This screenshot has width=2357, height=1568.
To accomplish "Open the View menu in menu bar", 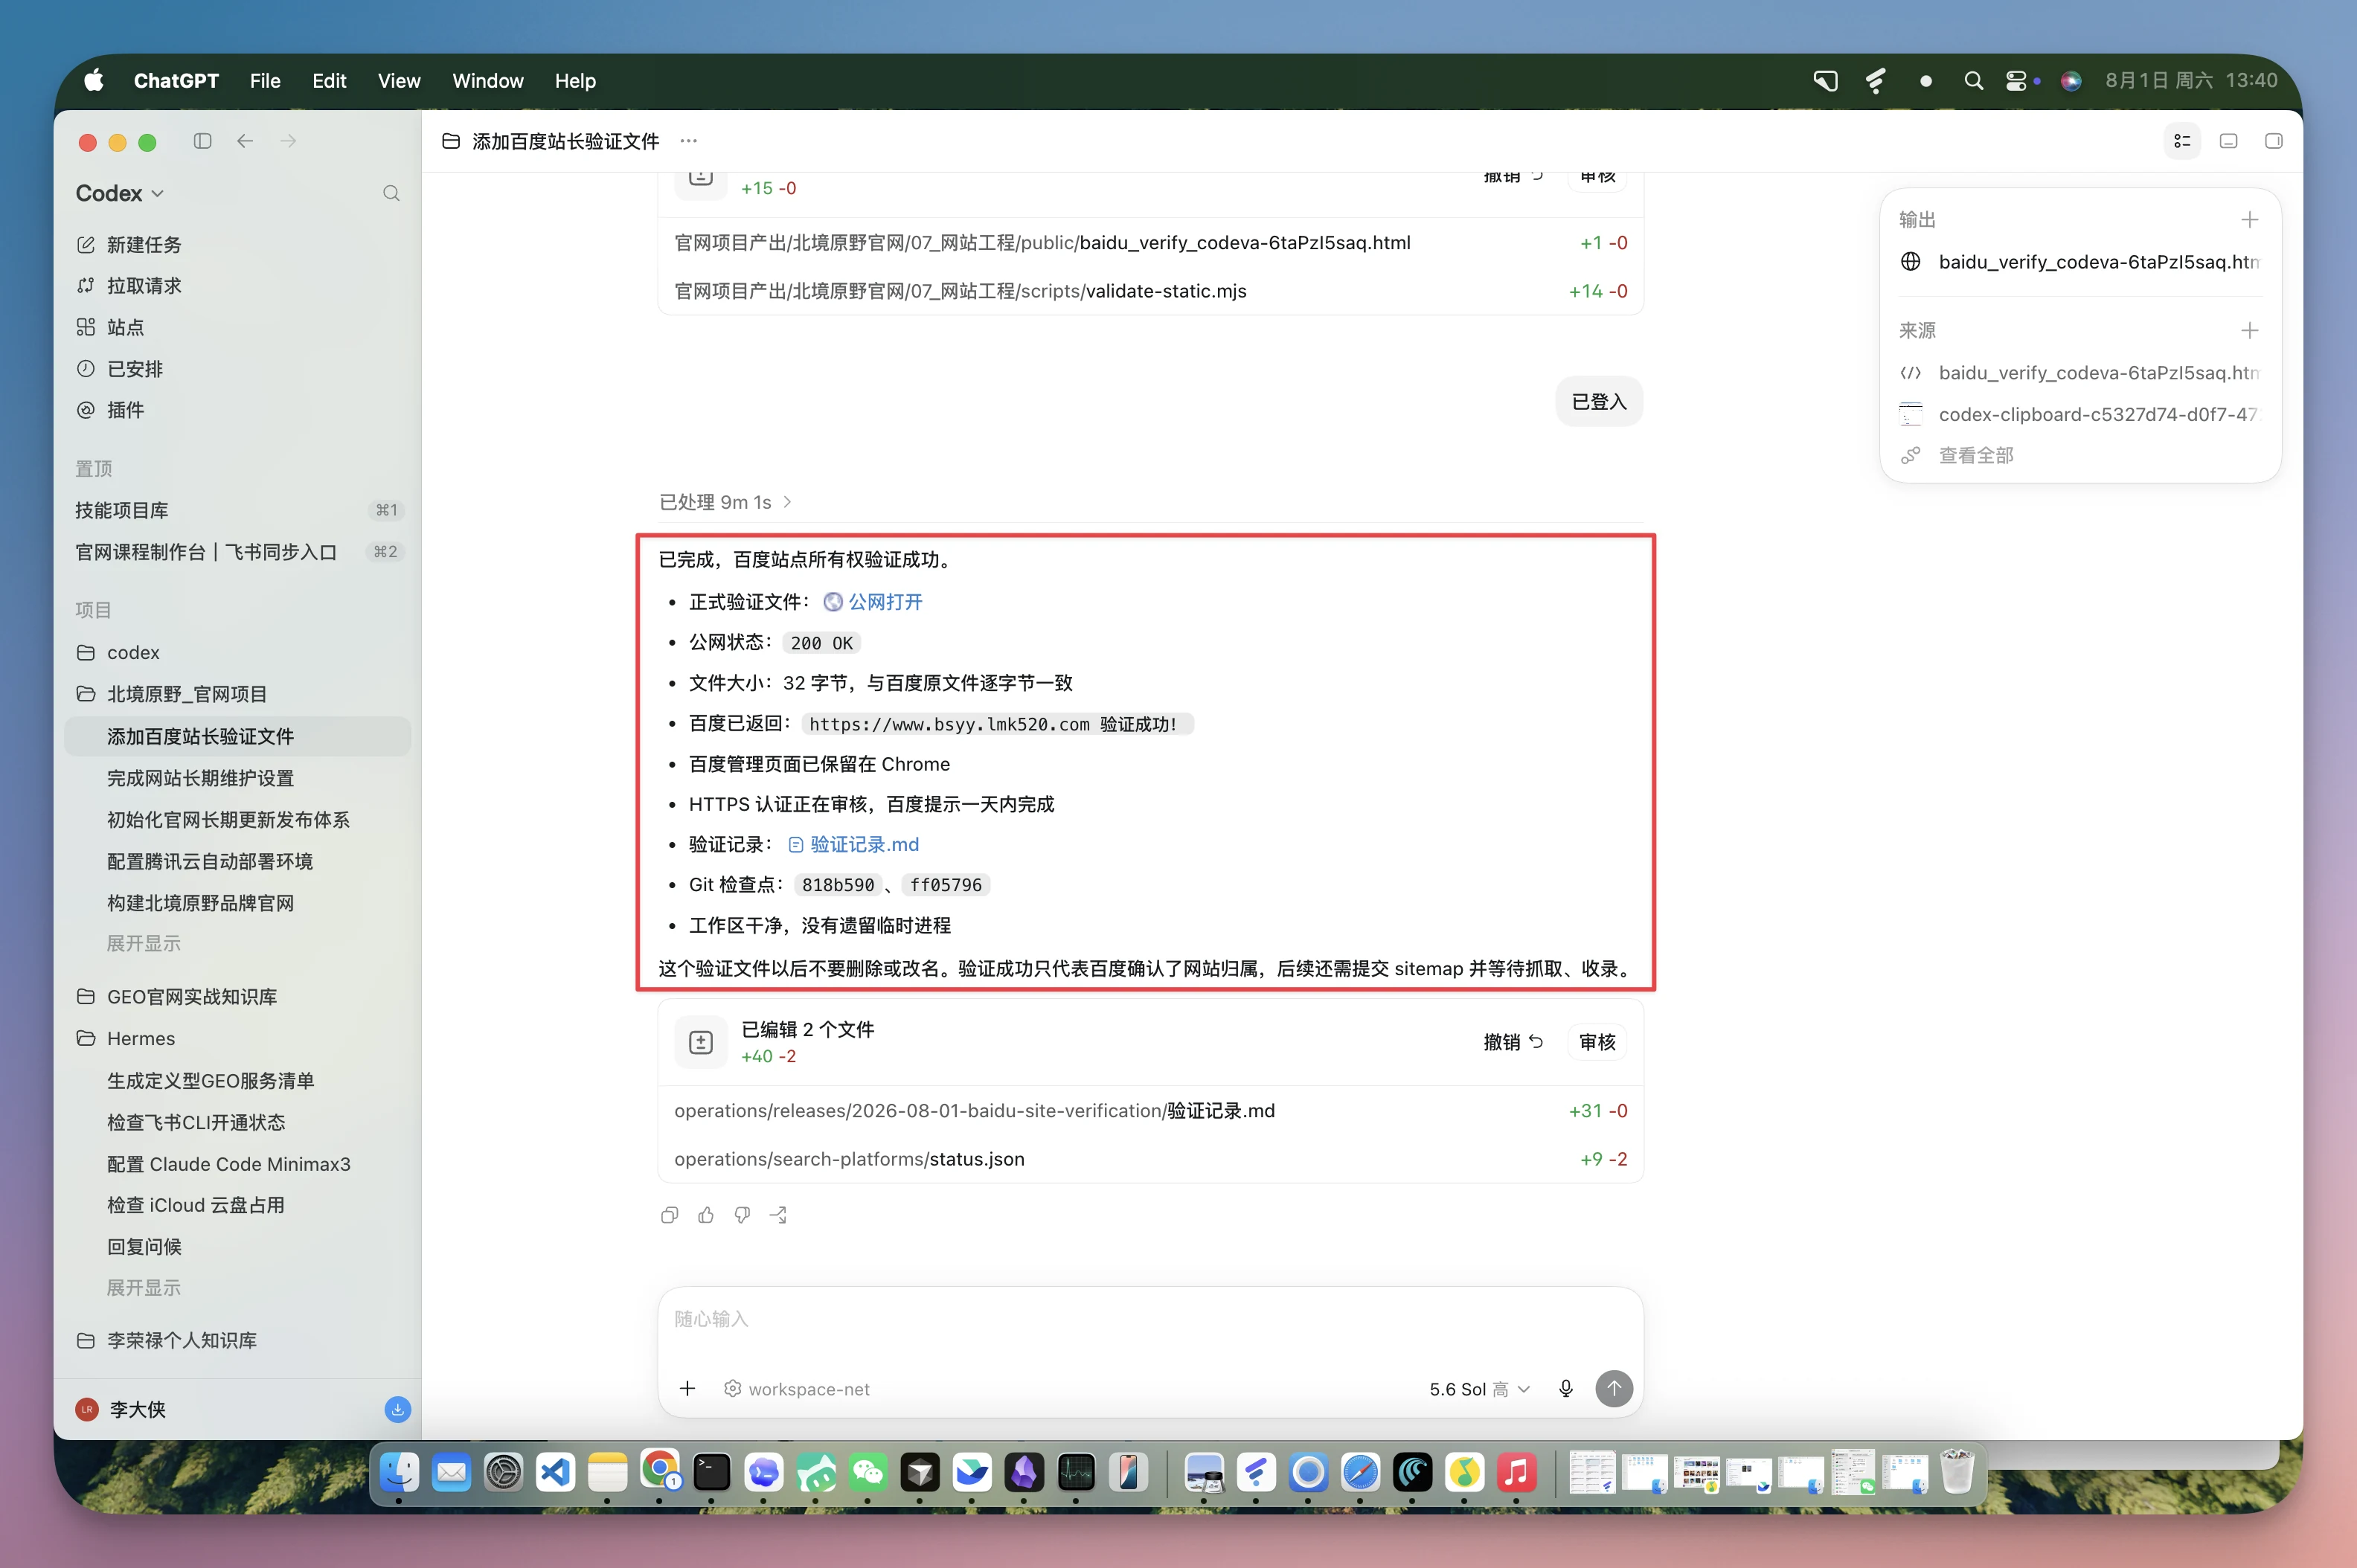I will pos(399,81).
